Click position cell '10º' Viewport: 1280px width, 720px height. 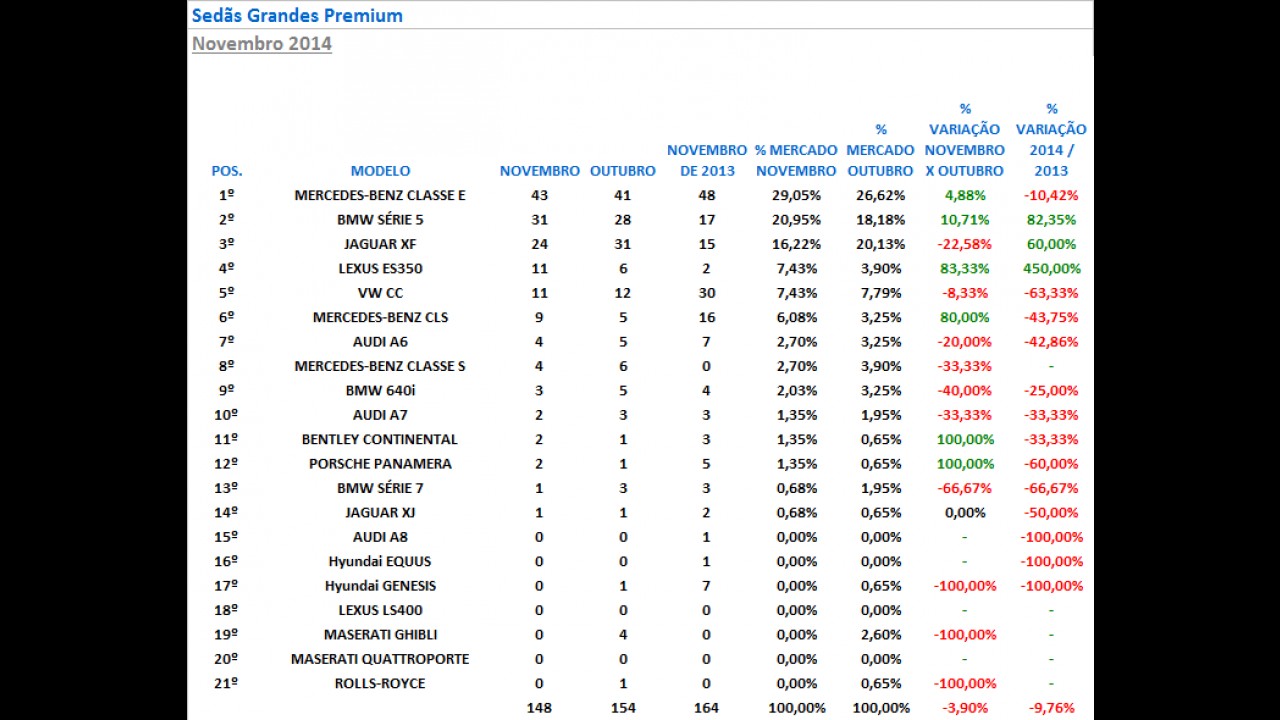[227, 415]
